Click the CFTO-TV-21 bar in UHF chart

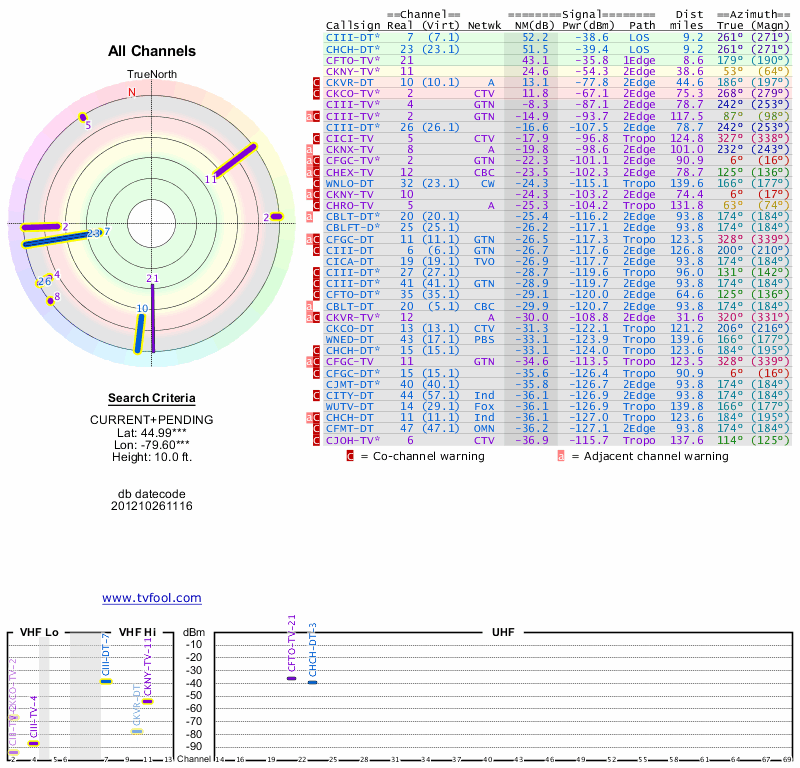[x=291, y=678]
